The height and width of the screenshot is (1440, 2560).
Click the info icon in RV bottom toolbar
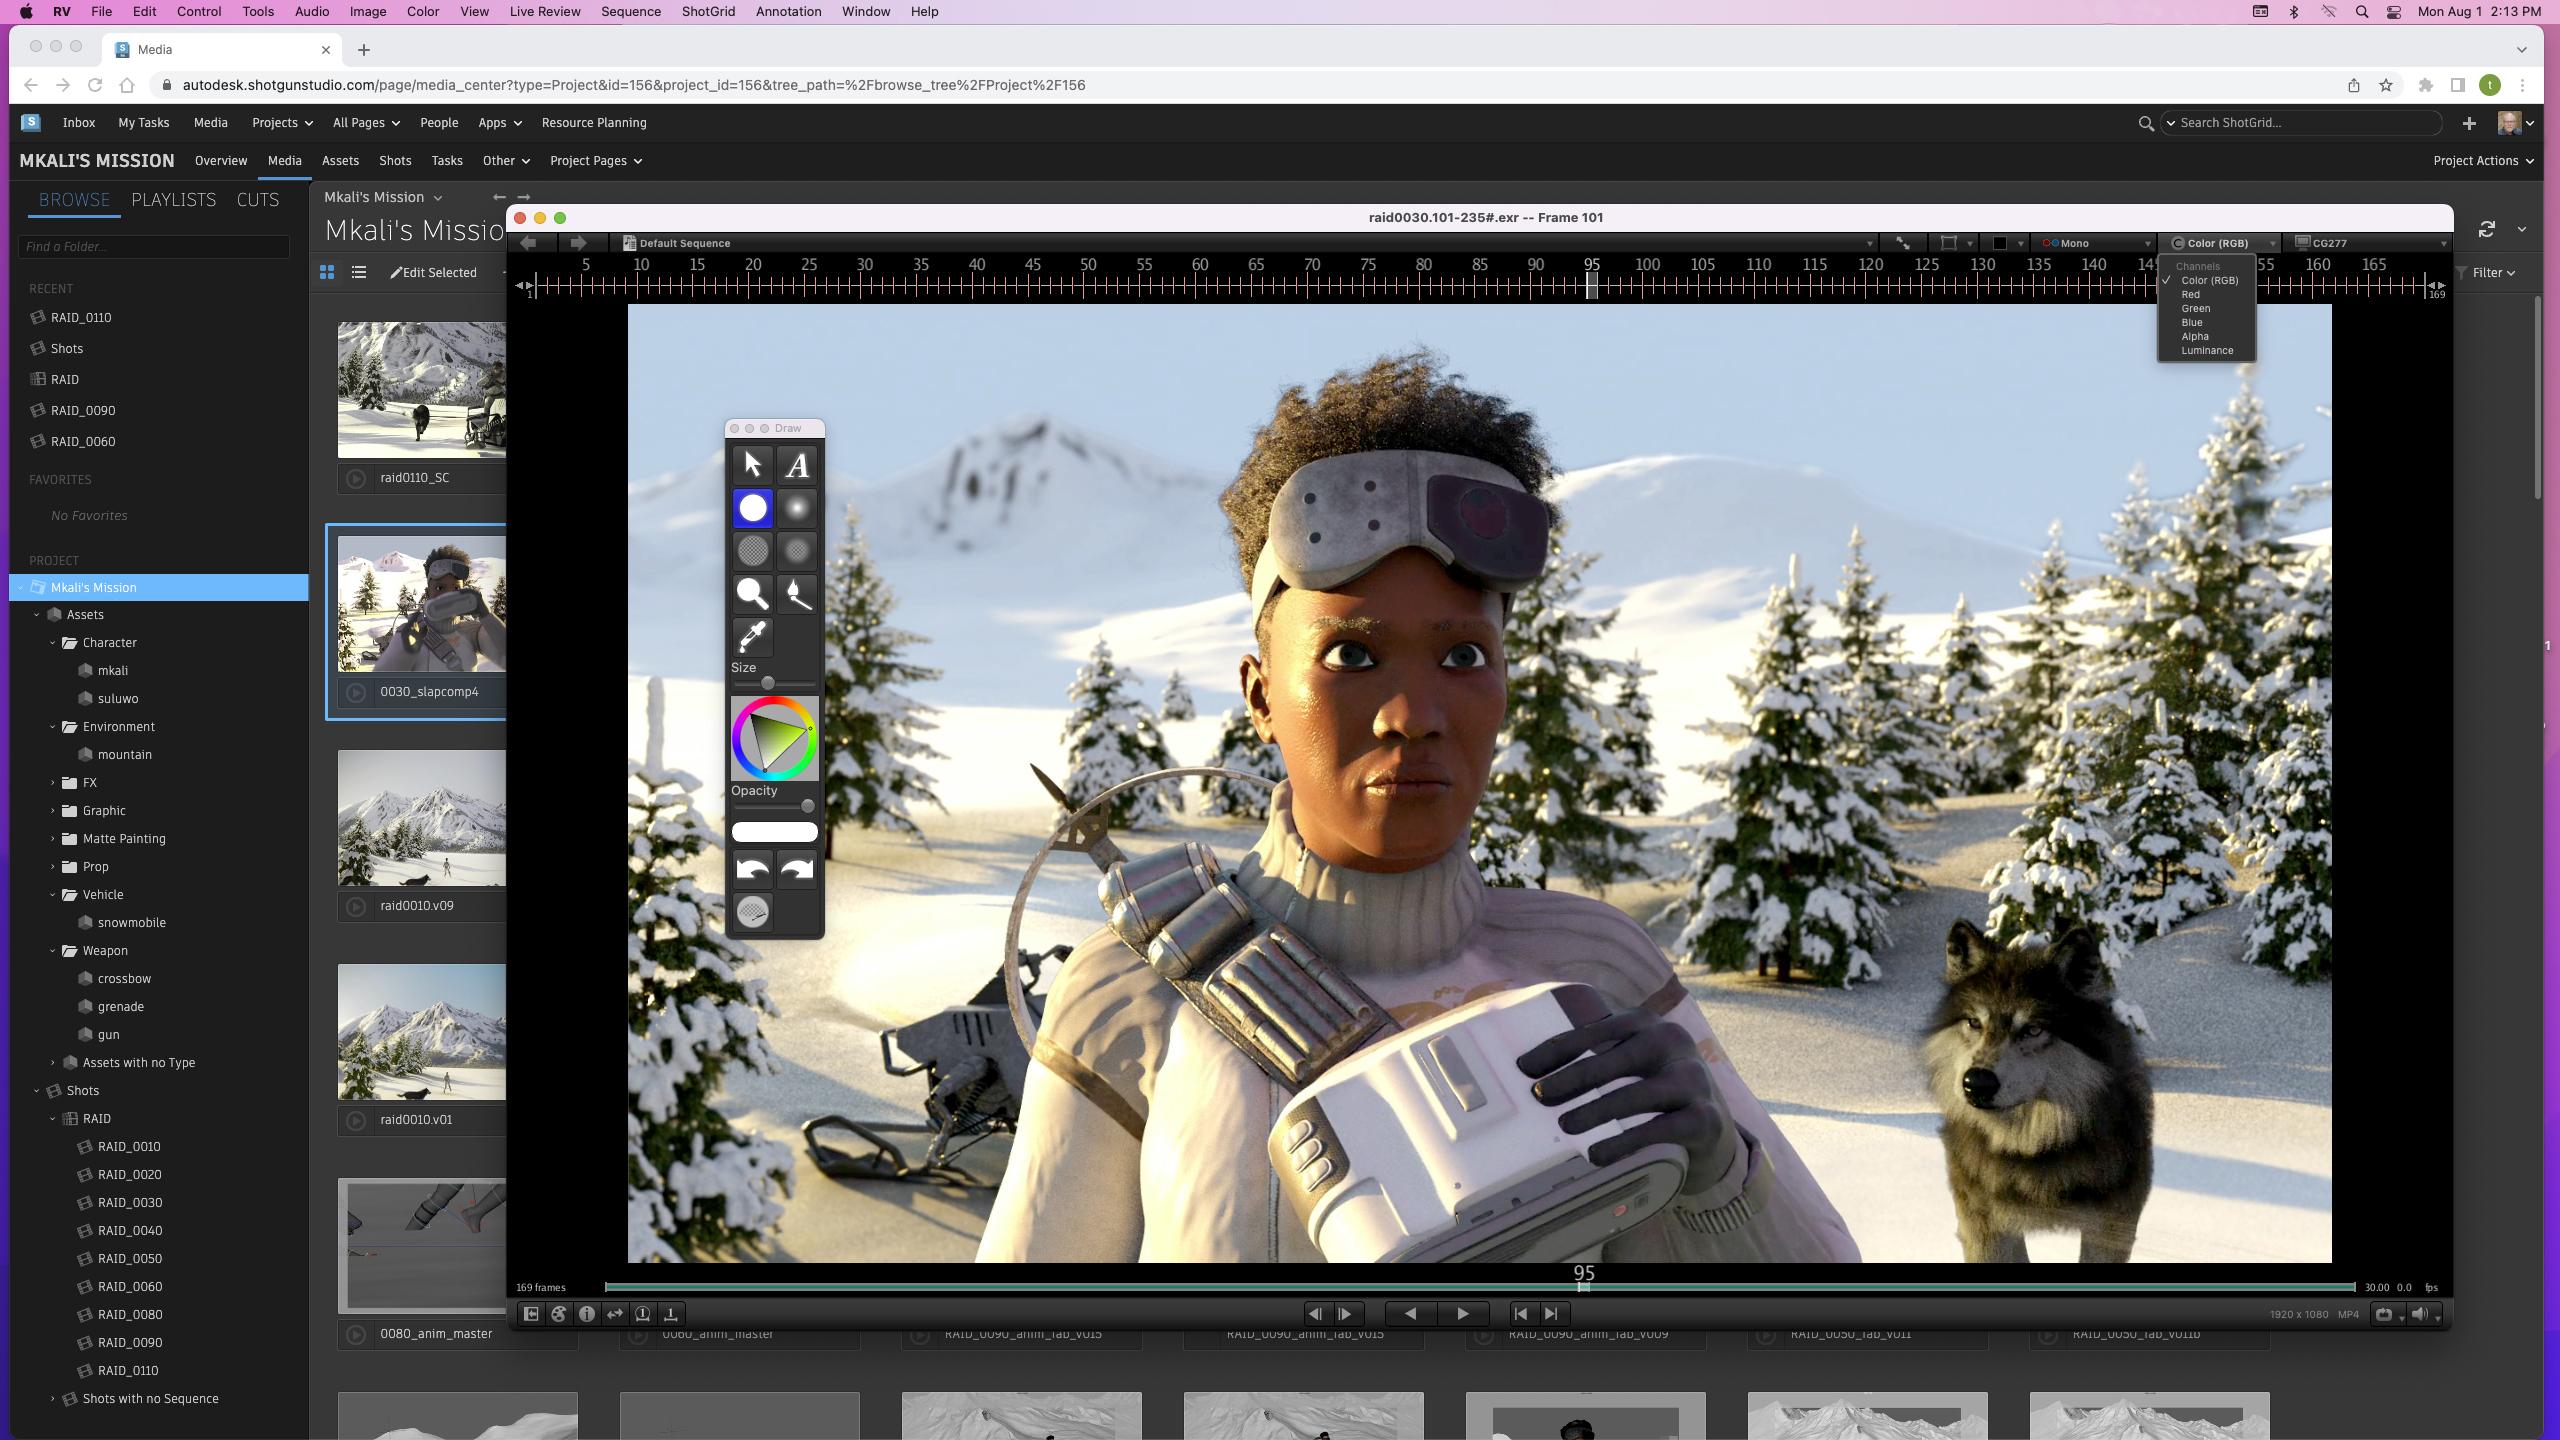coord(587,1314)
